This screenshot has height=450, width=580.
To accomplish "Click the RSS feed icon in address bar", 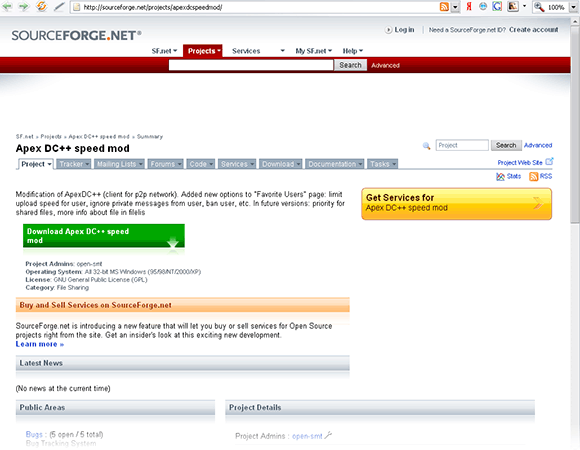I will [x=444, y=7].
